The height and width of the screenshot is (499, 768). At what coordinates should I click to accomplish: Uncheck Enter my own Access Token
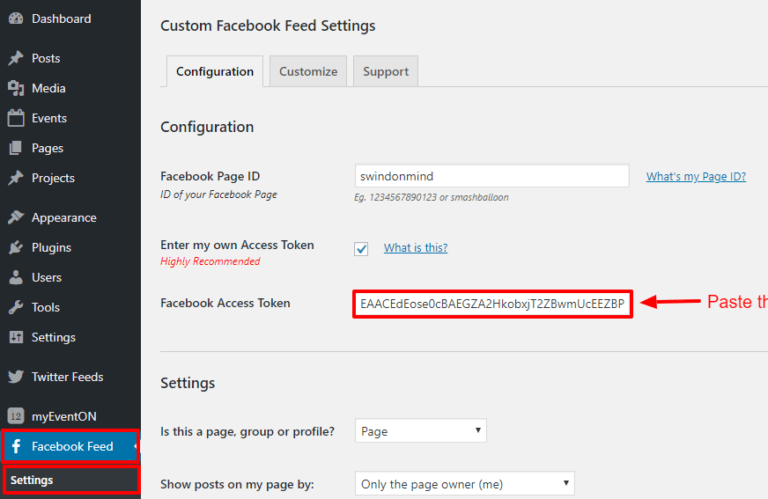tap(361, 249)
